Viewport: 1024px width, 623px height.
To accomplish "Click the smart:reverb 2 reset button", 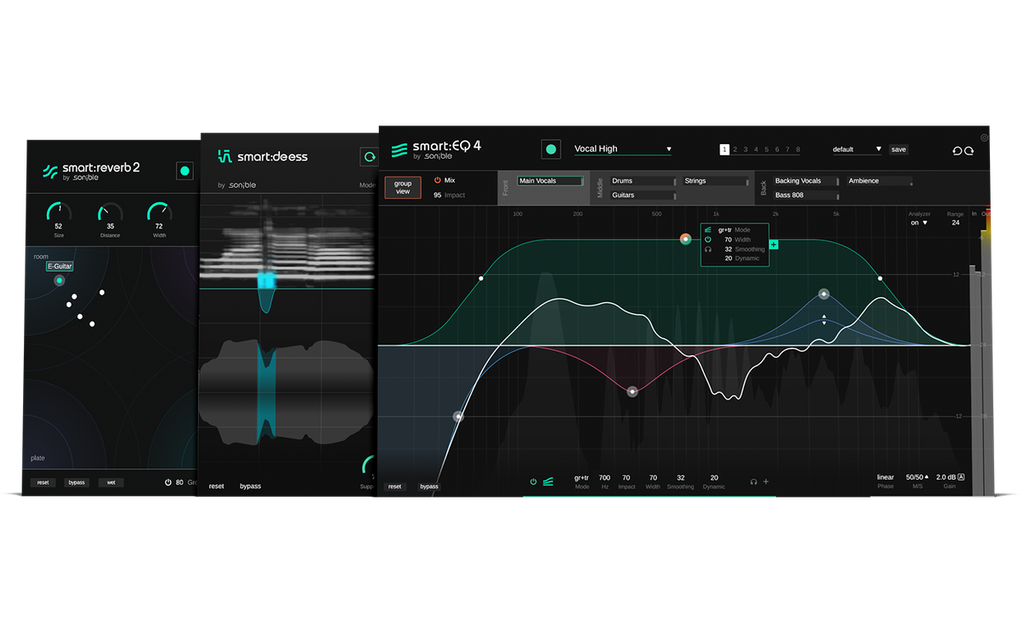I will (43, 483).
